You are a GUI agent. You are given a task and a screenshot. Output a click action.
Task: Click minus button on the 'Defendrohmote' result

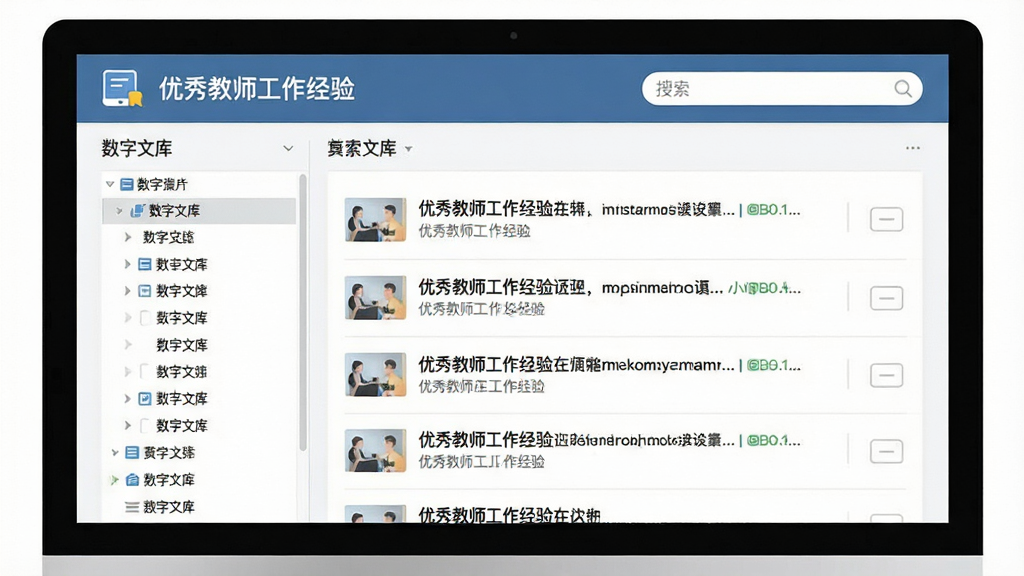pos(886,451)
